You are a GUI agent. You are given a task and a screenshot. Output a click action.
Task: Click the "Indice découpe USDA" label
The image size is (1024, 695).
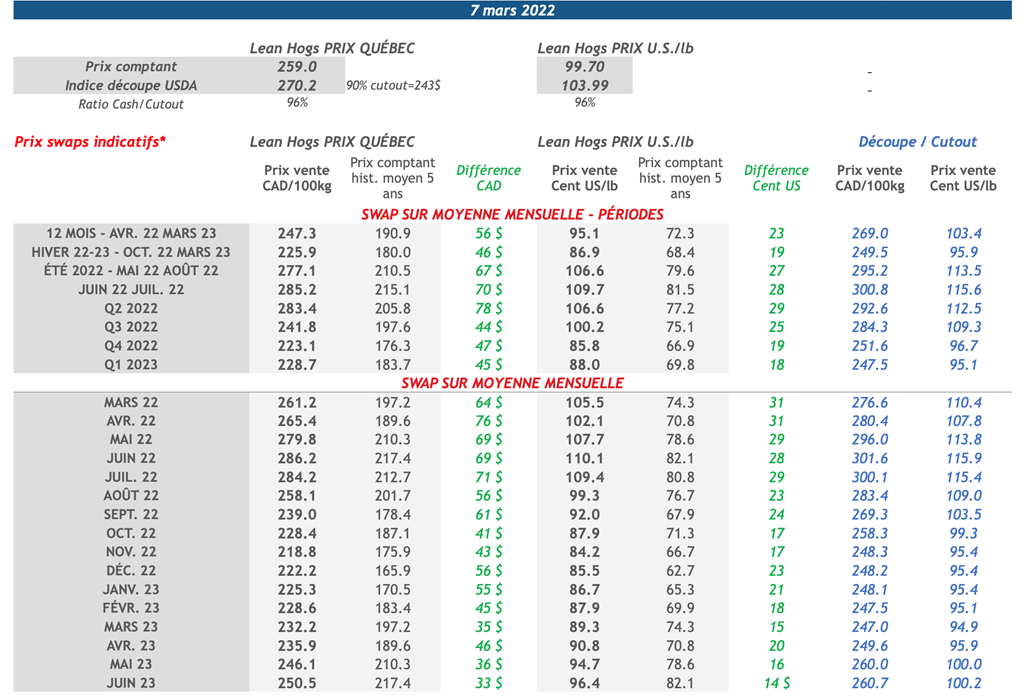(131, 86)
